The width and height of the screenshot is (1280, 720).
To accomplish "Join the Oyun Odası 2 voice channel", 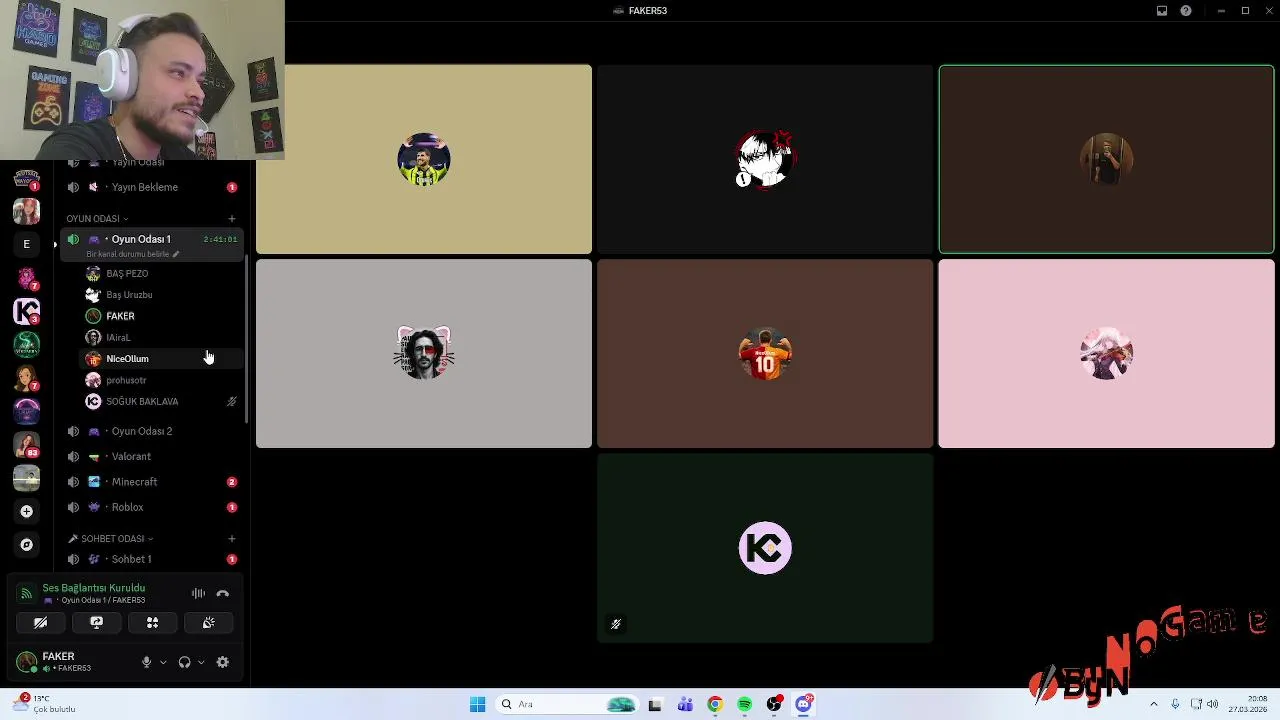I will (152, 431).
